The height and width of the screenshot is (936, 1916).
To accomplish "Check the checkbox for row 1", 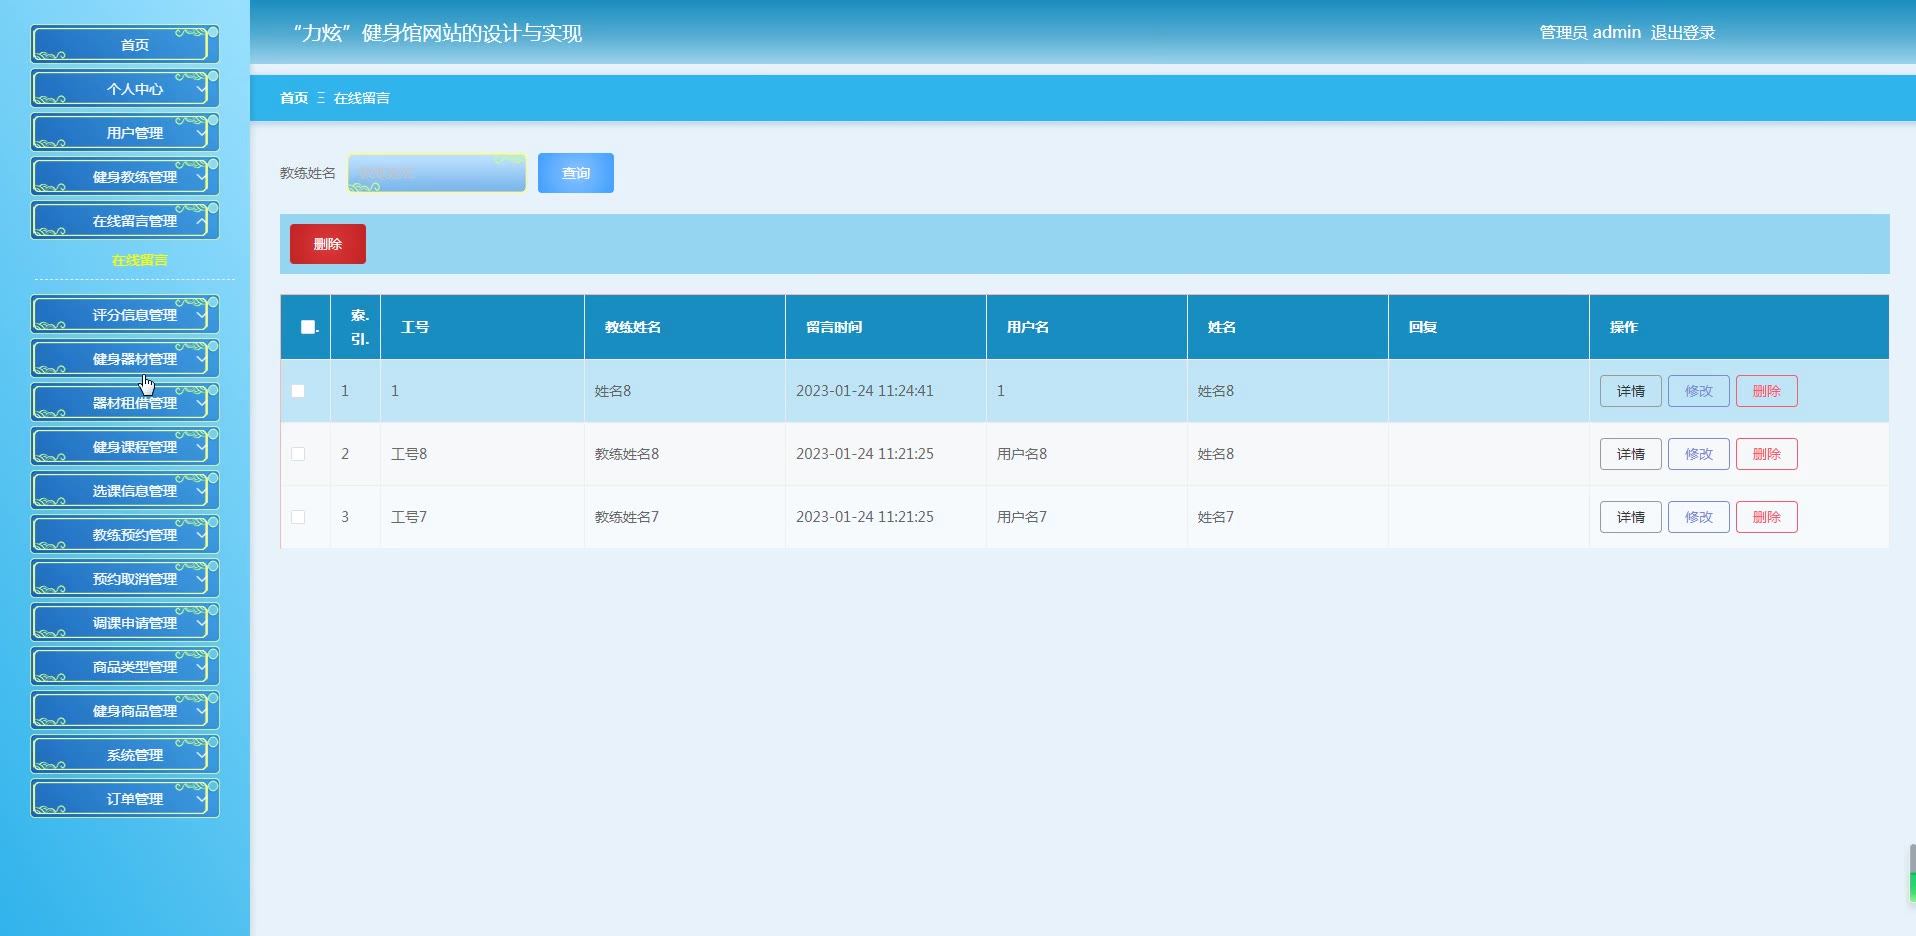I will coord(298,391).
